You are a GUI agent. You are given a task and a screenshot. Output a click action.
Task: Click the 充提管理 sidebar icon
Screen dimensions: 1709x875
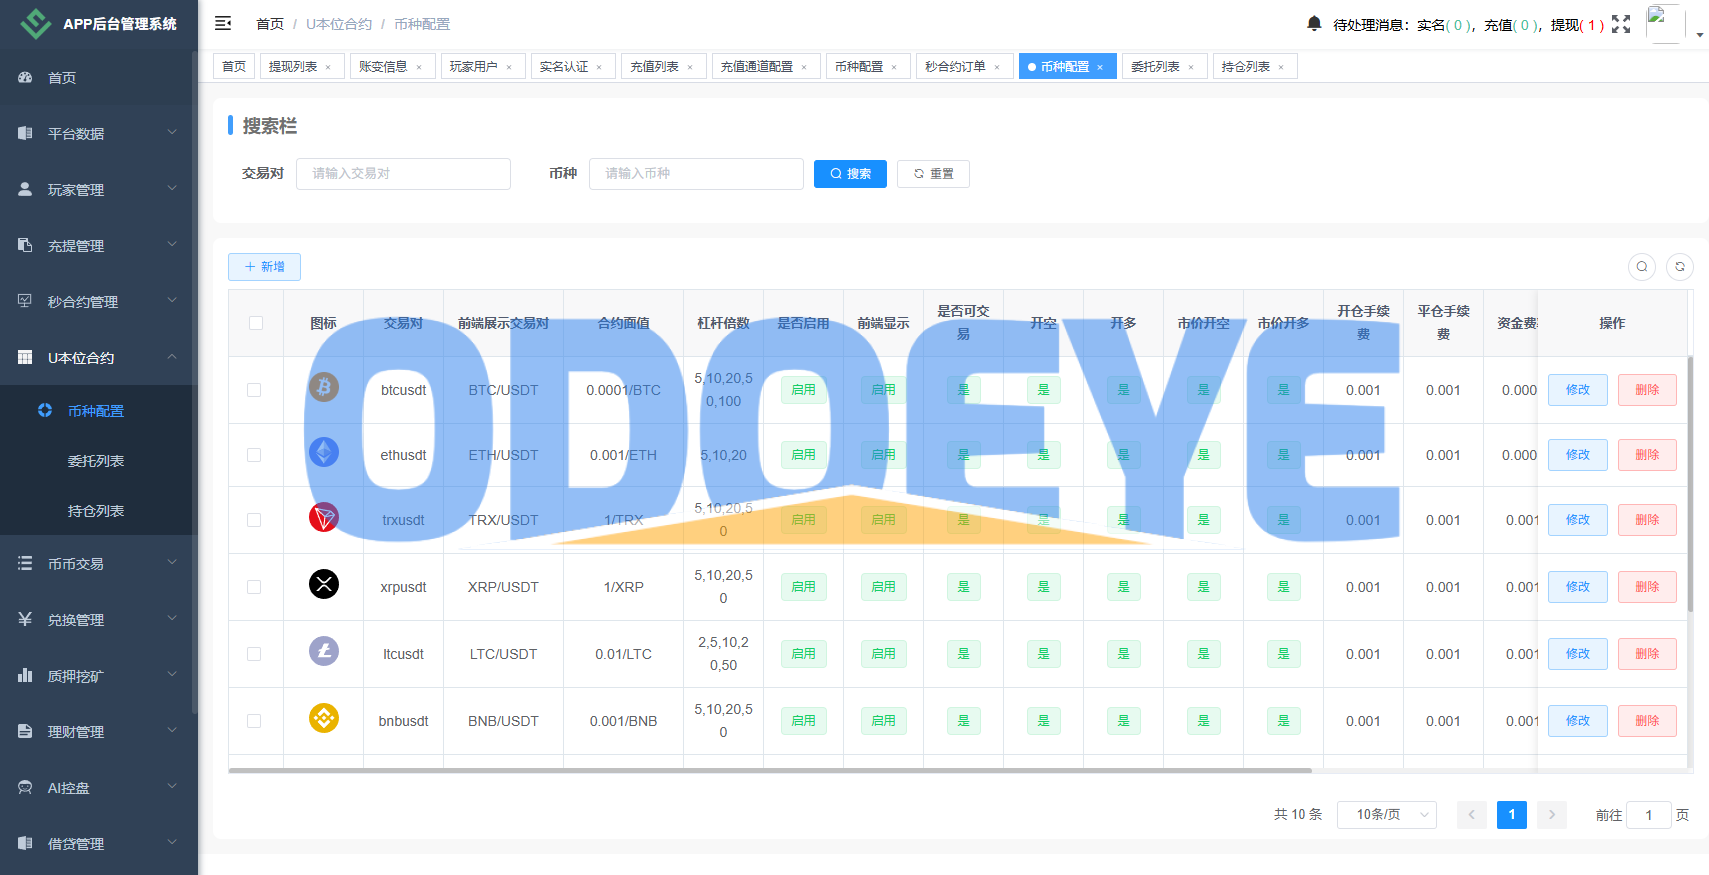[x=25, y=245]
